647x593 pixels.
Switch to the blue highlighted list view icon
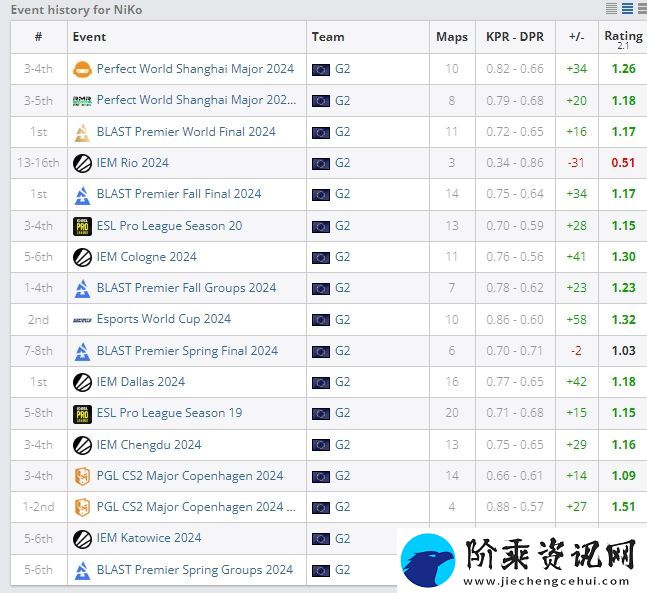coord(628,9)
